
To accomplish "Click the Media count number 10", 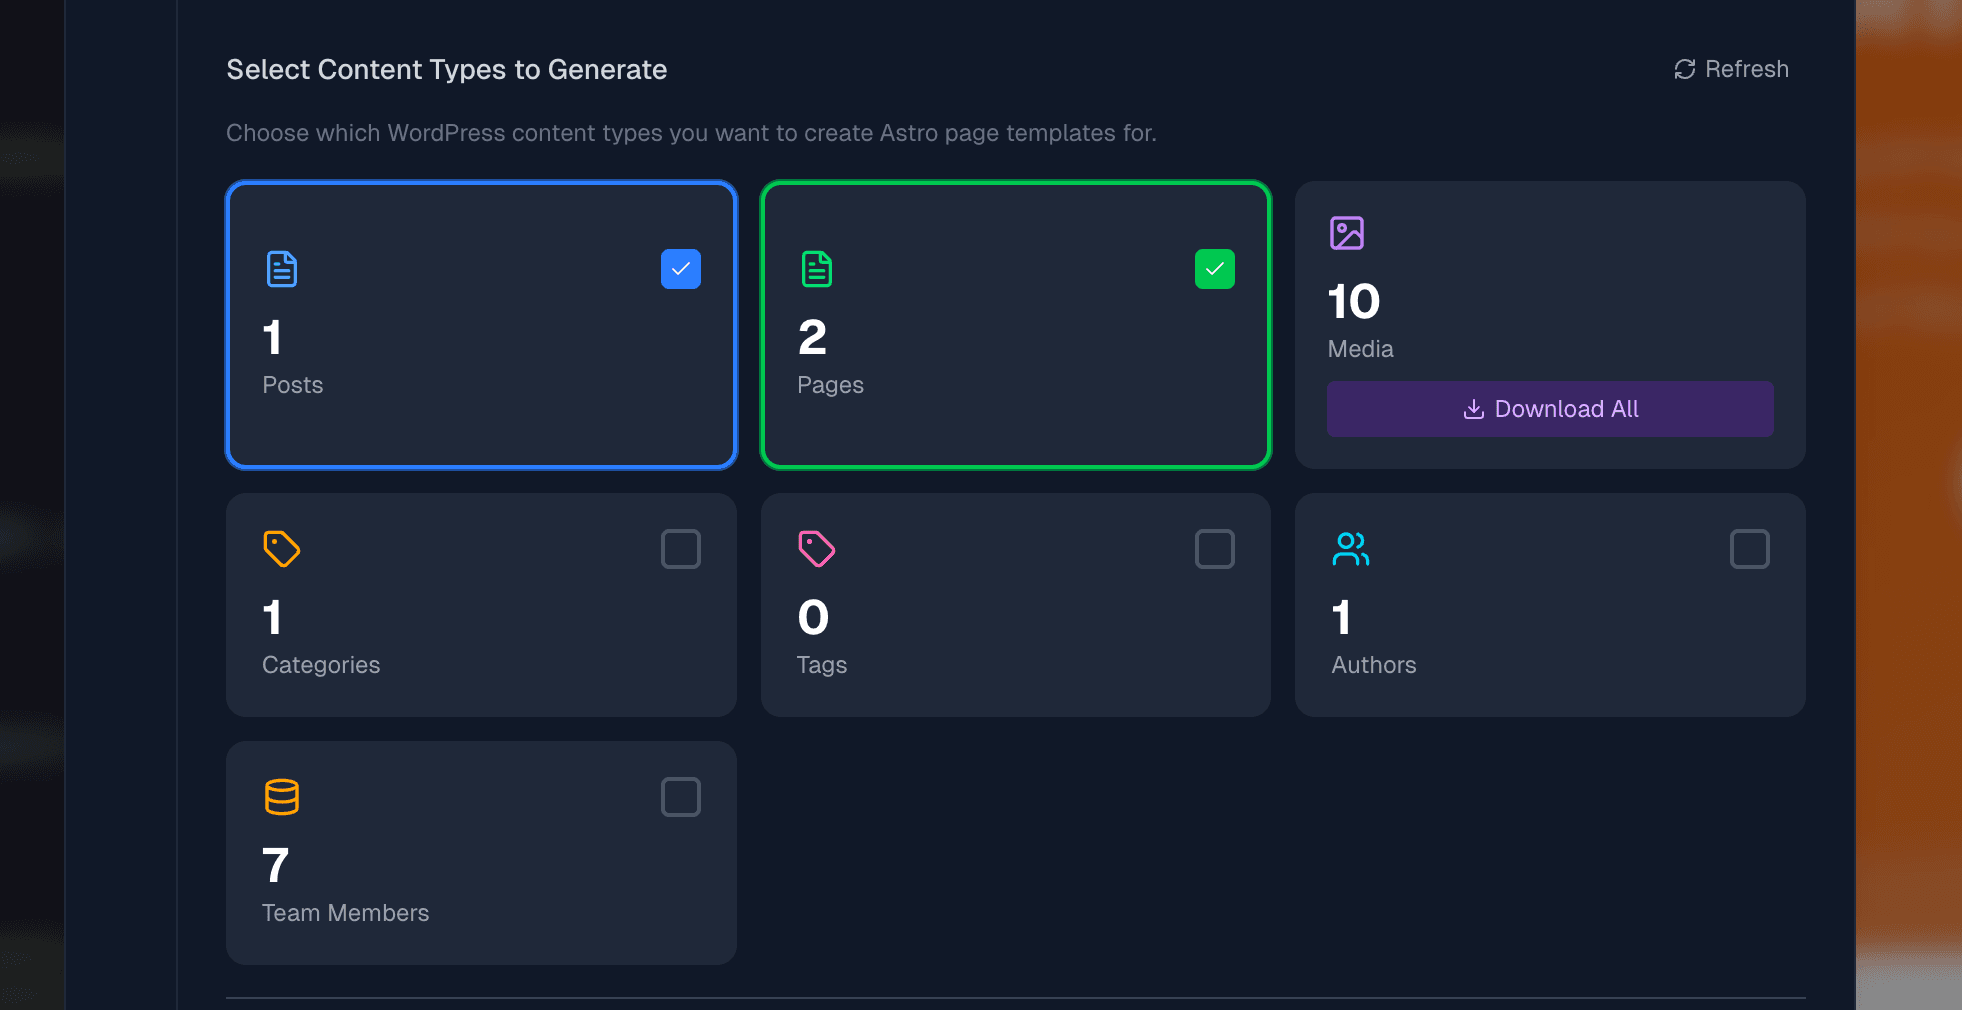I will (x=1354, y=301).
